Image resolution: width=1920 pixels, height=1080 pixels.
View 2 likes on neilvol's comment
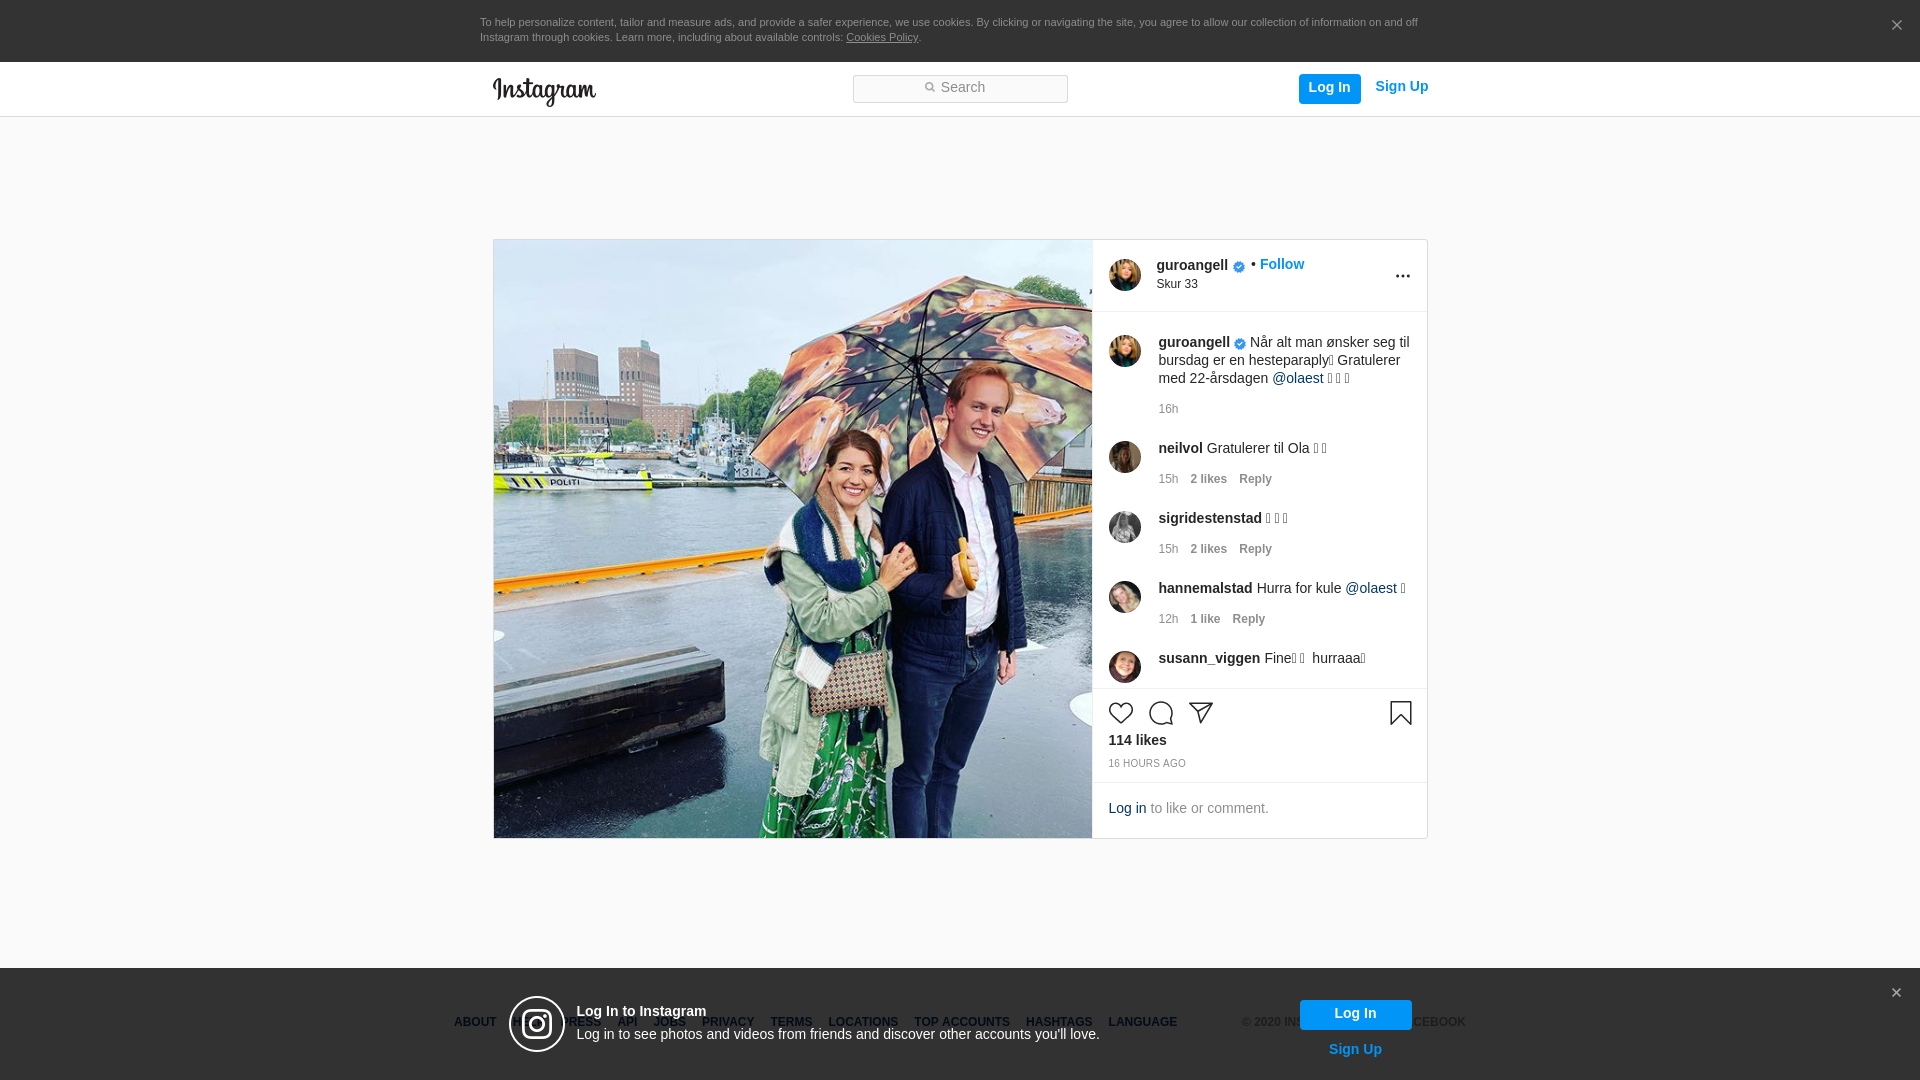point(1208,479)
